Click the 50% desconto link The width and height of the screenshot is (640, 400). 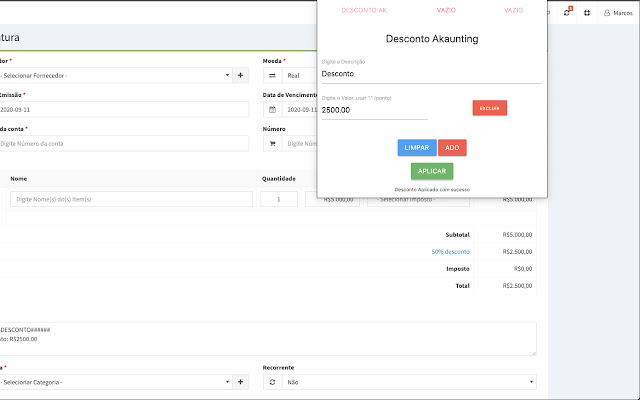(451, 252)
